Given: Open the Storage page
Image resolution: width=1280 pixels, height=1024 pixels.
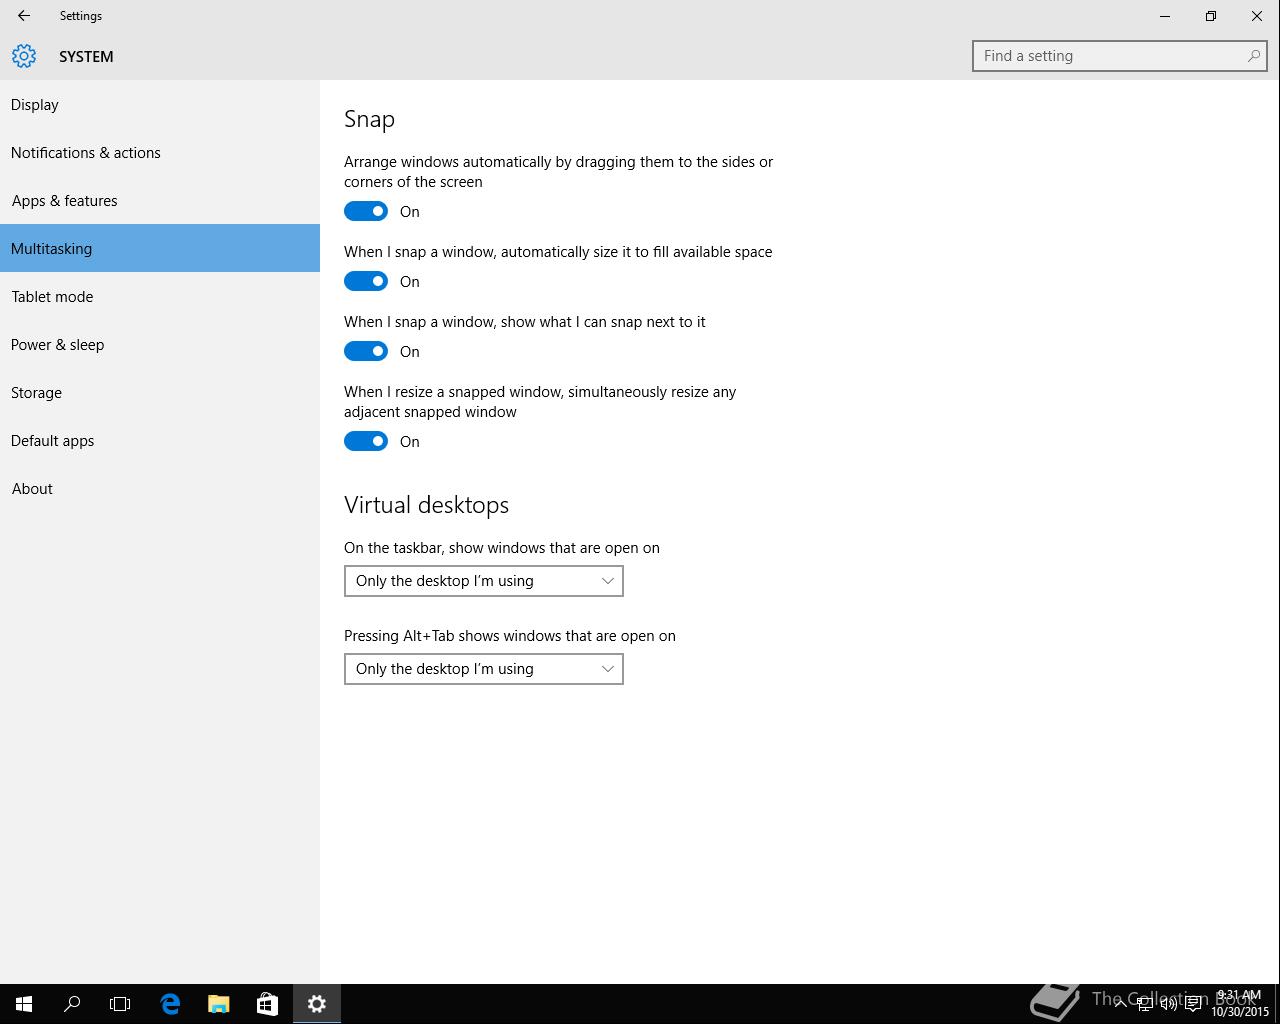Looking at the screenshot, I should [x=160, y=392].
